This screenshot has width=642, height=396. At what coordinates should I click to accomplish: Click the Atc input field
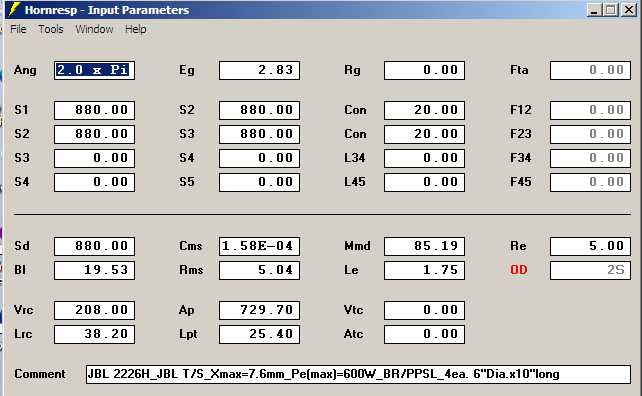[424, 334]
